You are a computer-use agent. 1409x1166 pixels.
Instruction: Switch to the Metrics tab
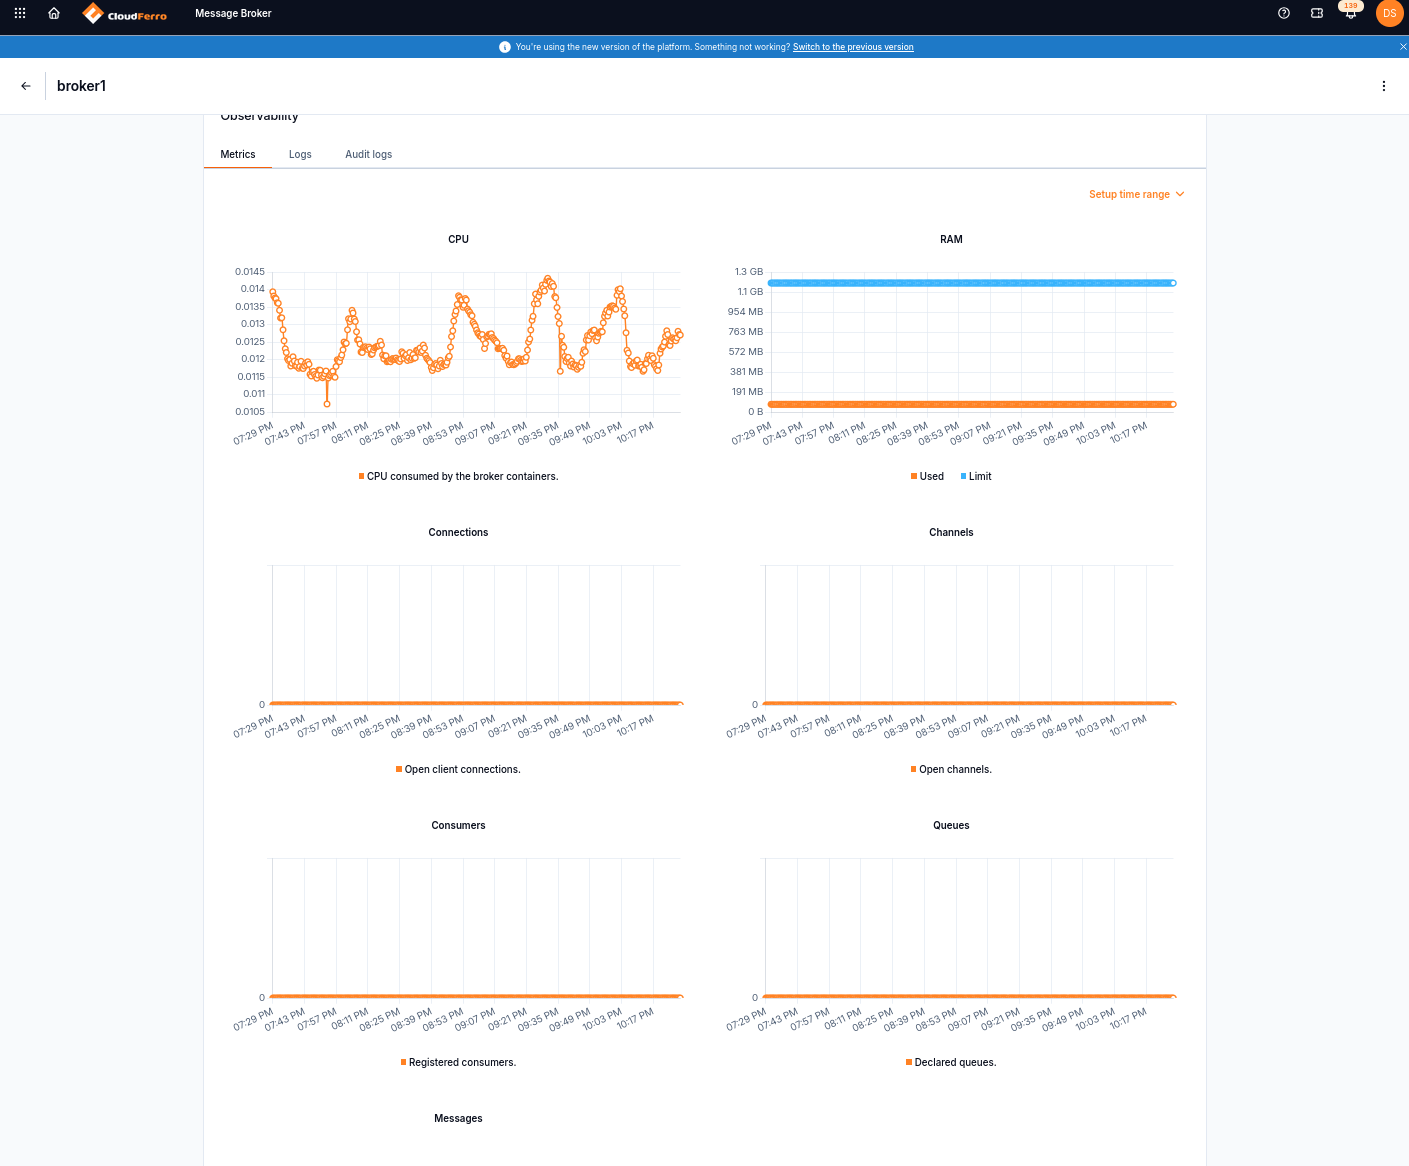click(x=238, y=154)
